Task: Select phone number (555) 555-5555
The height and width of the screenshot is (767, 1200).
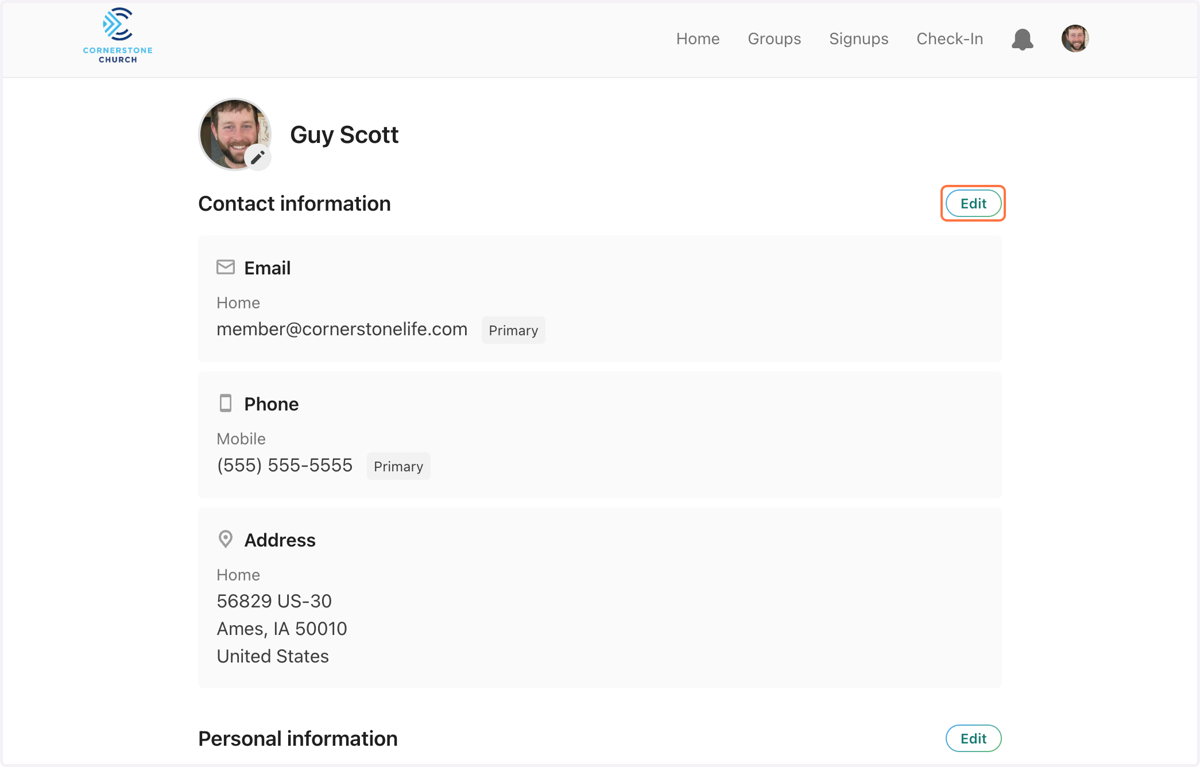Action: [x=285, y=465]
